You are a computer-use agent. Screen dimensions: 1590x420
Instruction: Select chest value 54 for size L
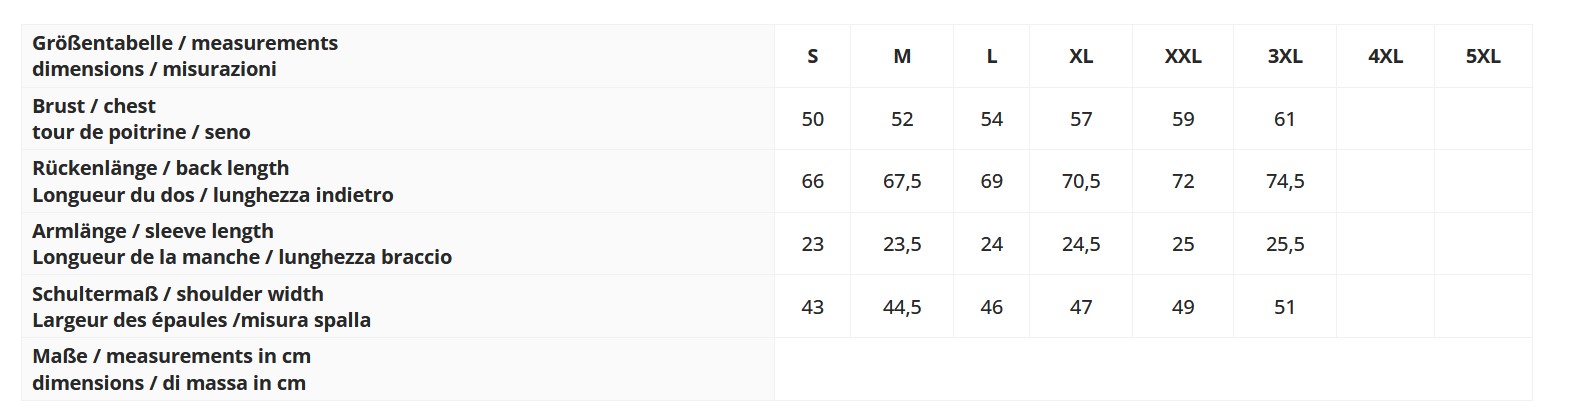click(x=991, y=119)
